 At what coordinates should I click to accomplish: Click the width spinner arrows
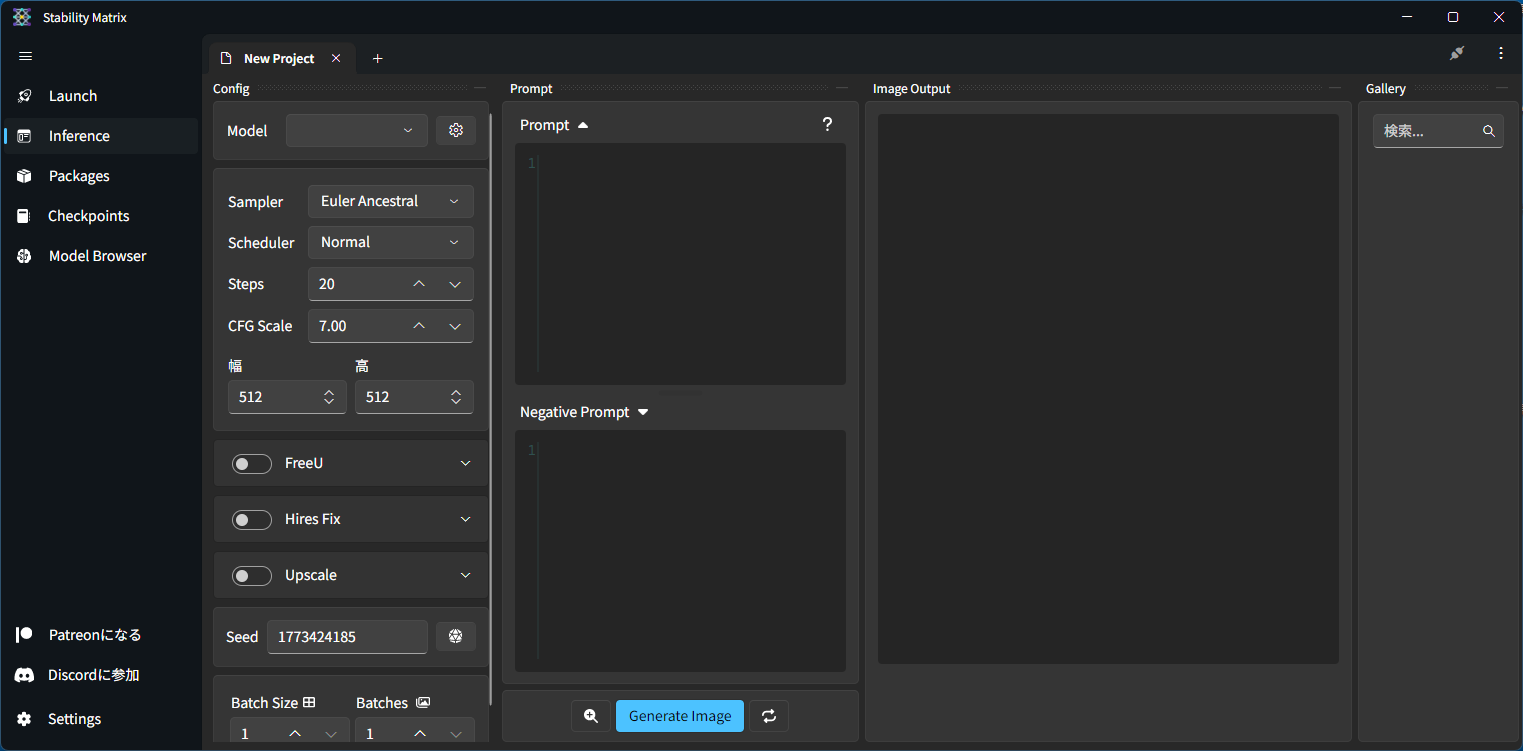click(329, 397)
